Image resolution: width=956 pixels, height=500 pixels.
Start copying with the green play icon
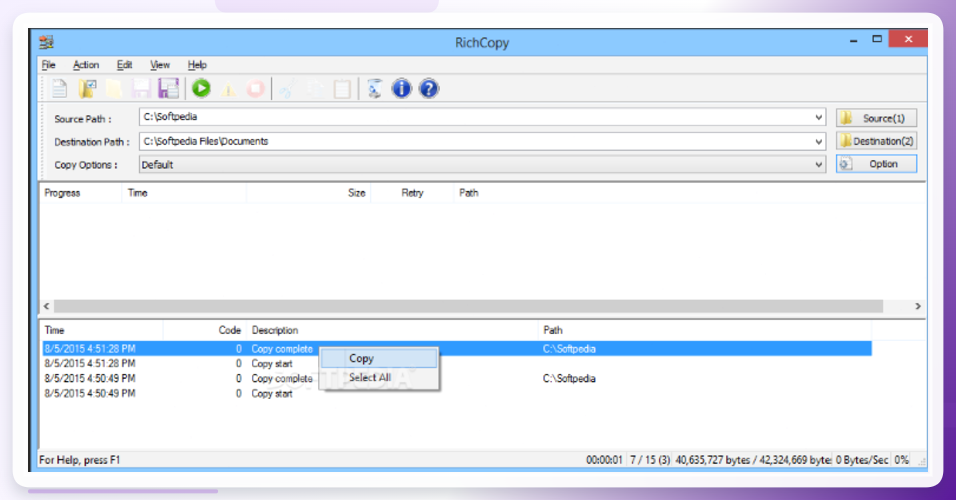coord(201,89)
